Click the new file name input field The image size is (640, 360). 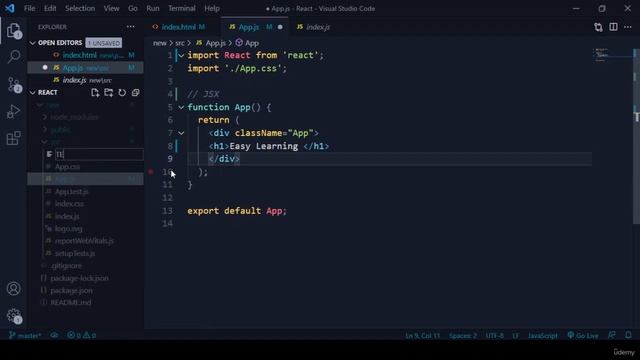click(x=99, y=154)
